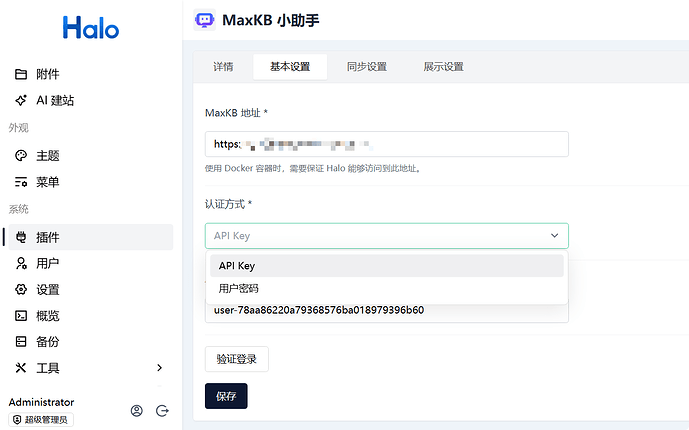
Task: Switch to the 详情 tab
Action: point(223,67)
